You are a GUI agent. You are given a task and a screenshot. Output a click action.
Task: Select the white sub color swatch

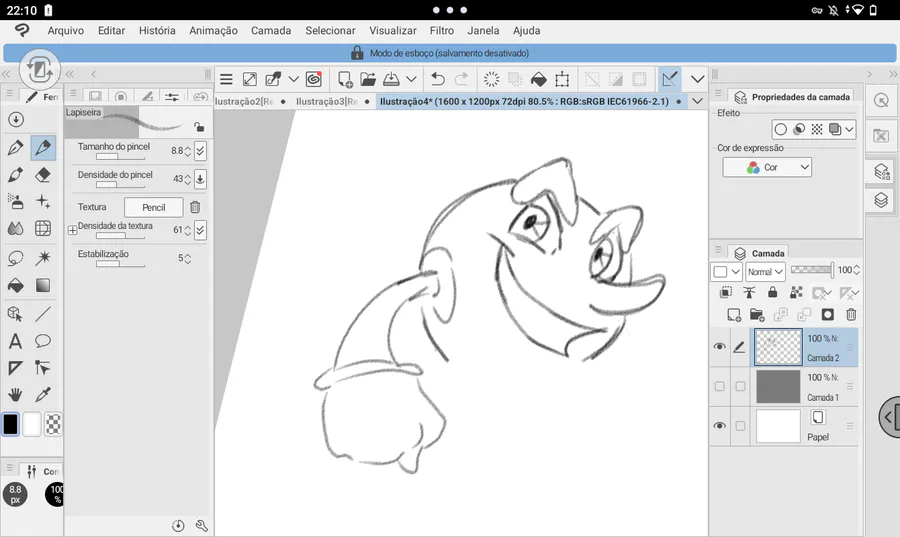click(x=32, y=425)
